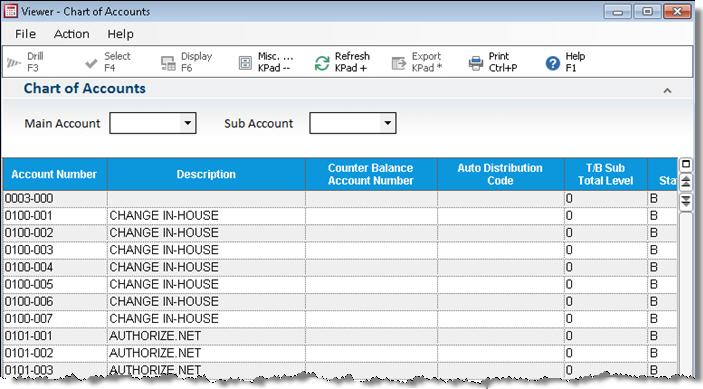Screen dimensions: 703x389
Task: Collapse the Chart of Accounts header panel
Action: (x=667, y=91)
